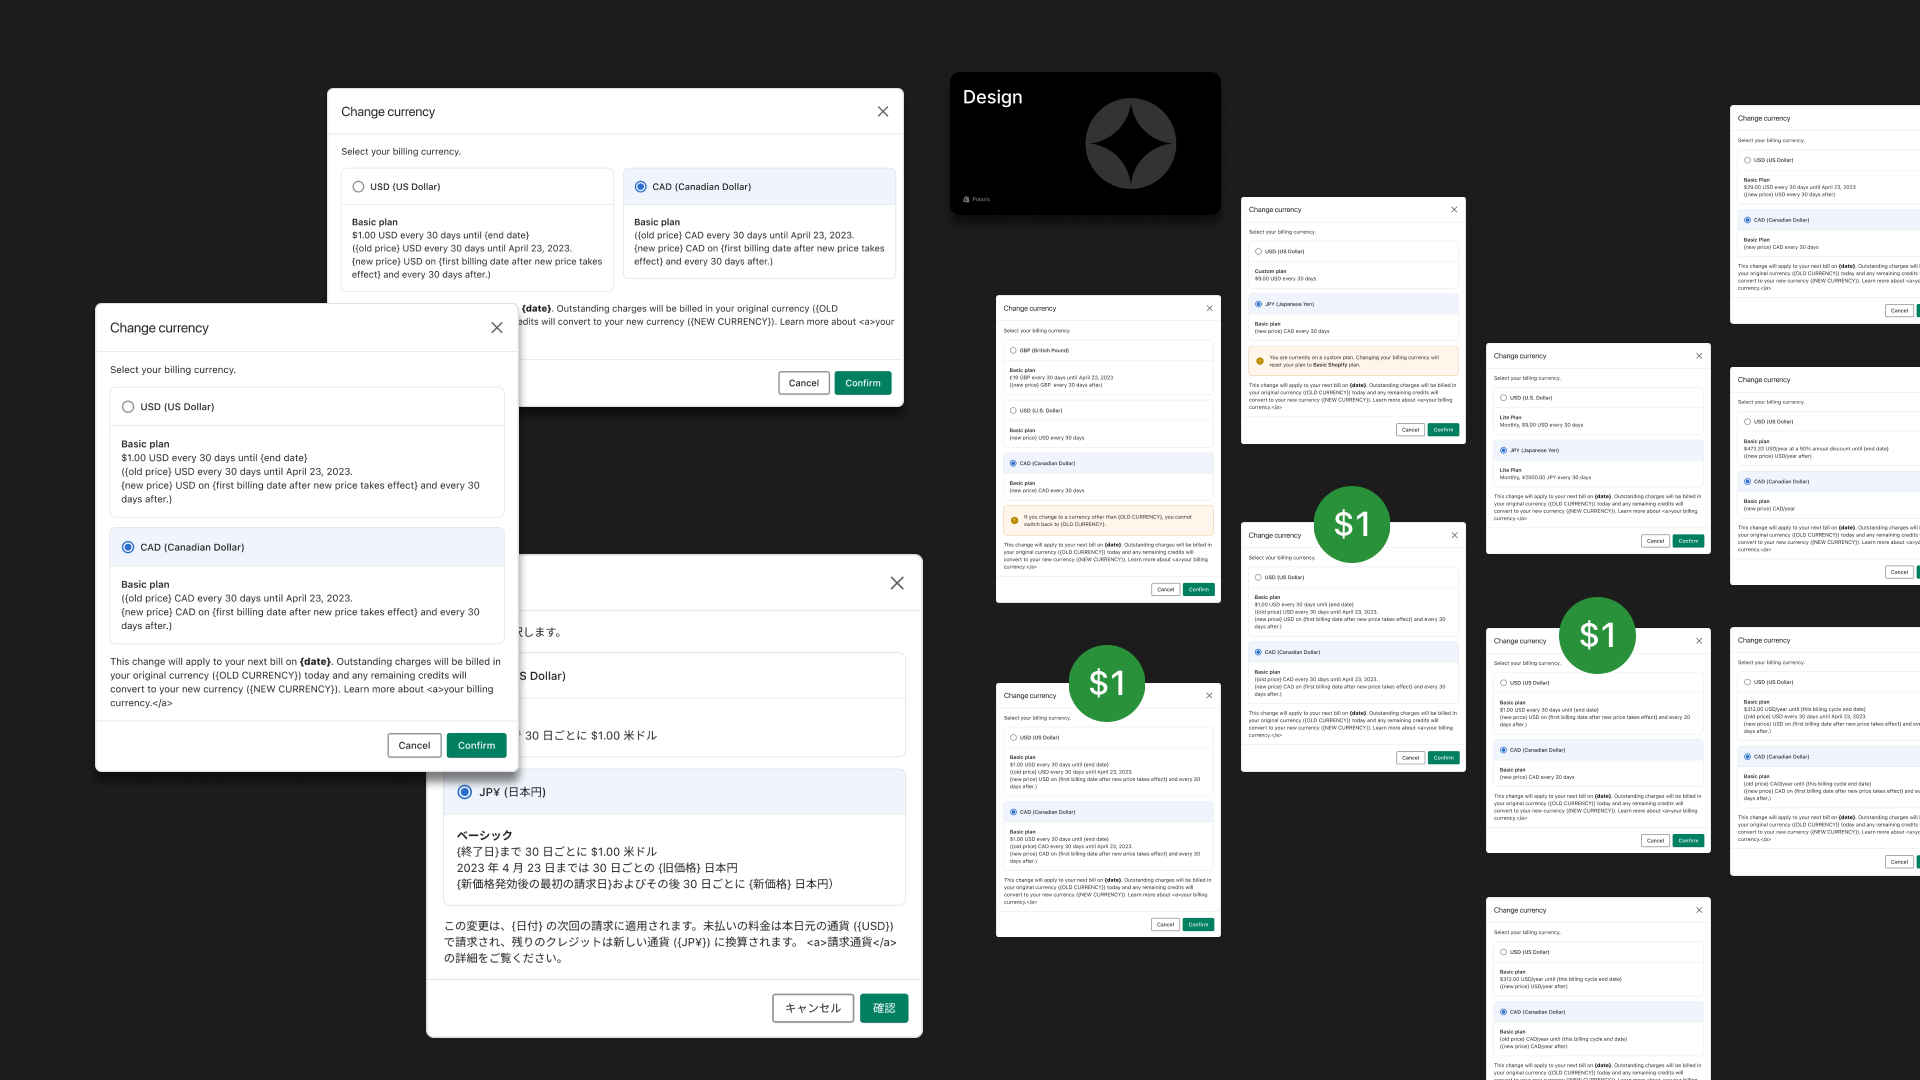Click 'ベーシック' plan heading text
Screen dimensions: 1920x1080
coord(485,835)
